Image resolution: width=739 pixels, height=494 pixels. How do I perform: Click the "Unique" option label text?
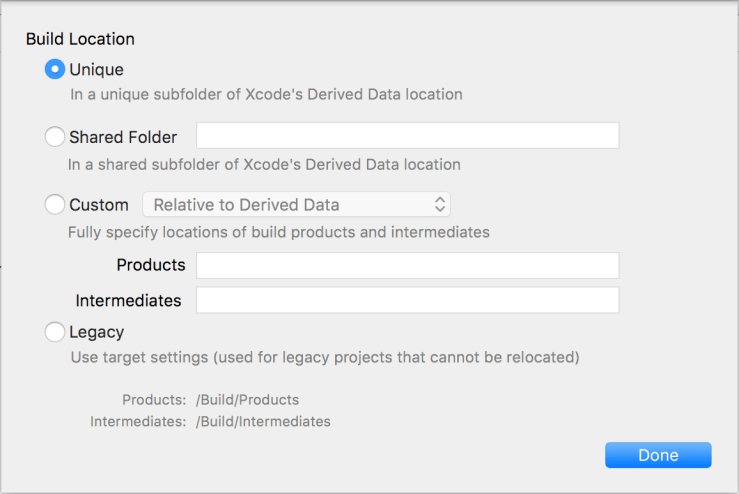[96, 70]
